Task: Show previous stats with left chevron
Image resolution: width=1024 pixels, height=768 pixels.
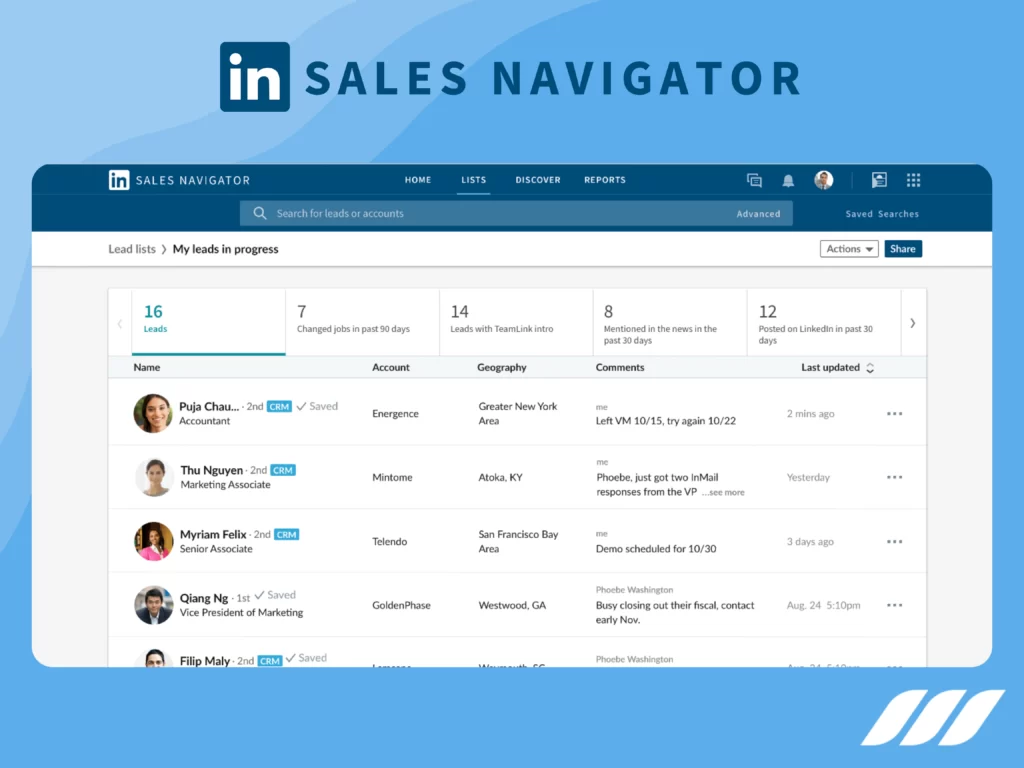Action: [x=120, y=323]
